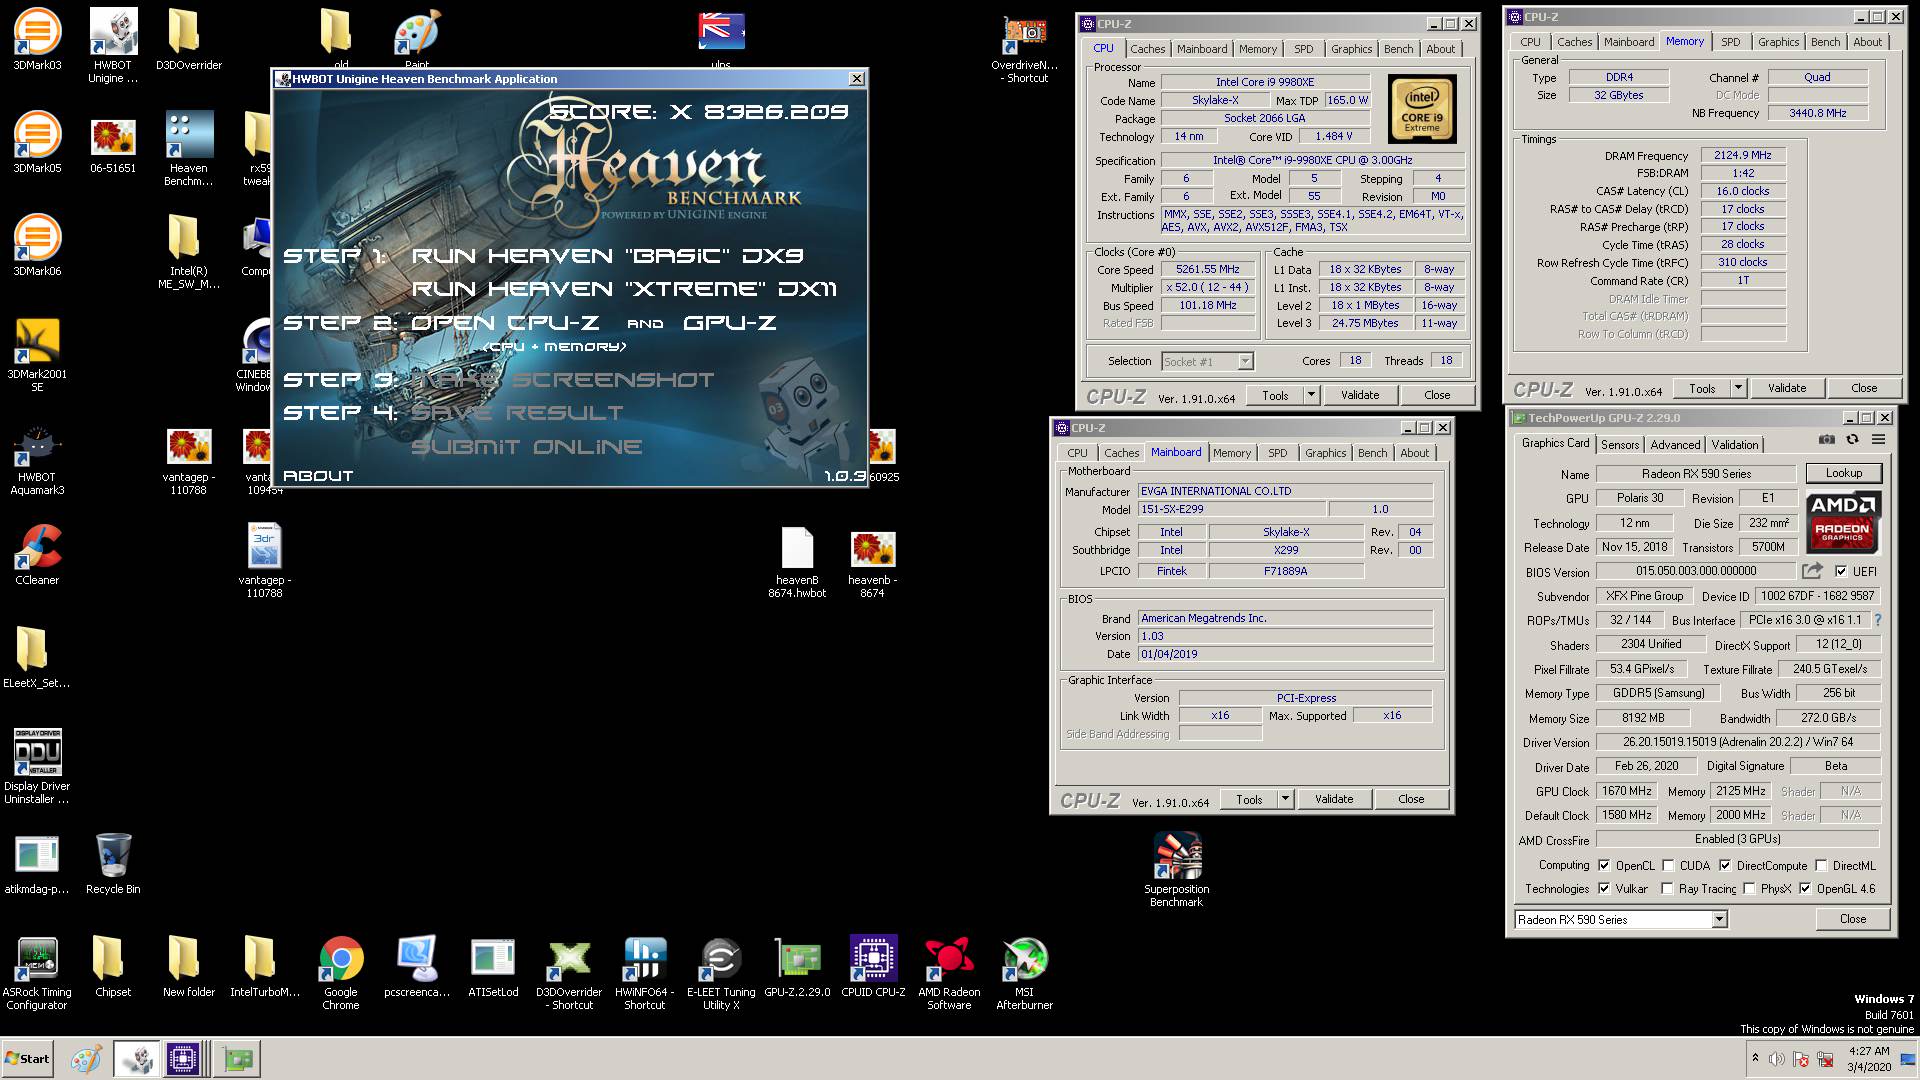Viewport: 1920px width, 1080px height.
Task: Select the MSI Afterburner desktop icon
Action: coord(1025,973)
